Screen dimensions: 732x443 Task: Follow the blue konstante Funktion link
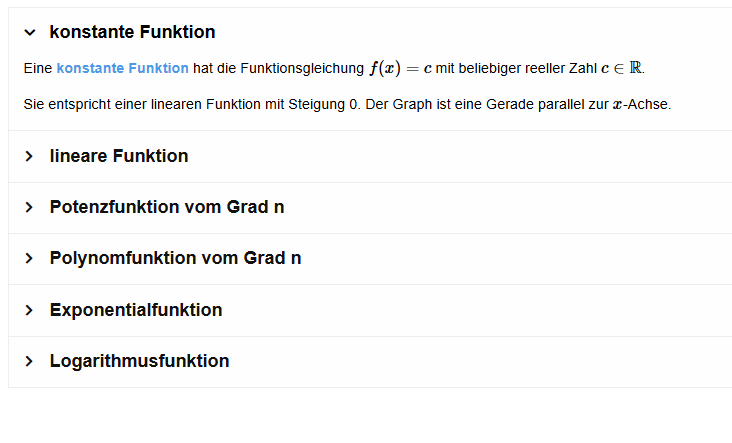tap(122, 68)
